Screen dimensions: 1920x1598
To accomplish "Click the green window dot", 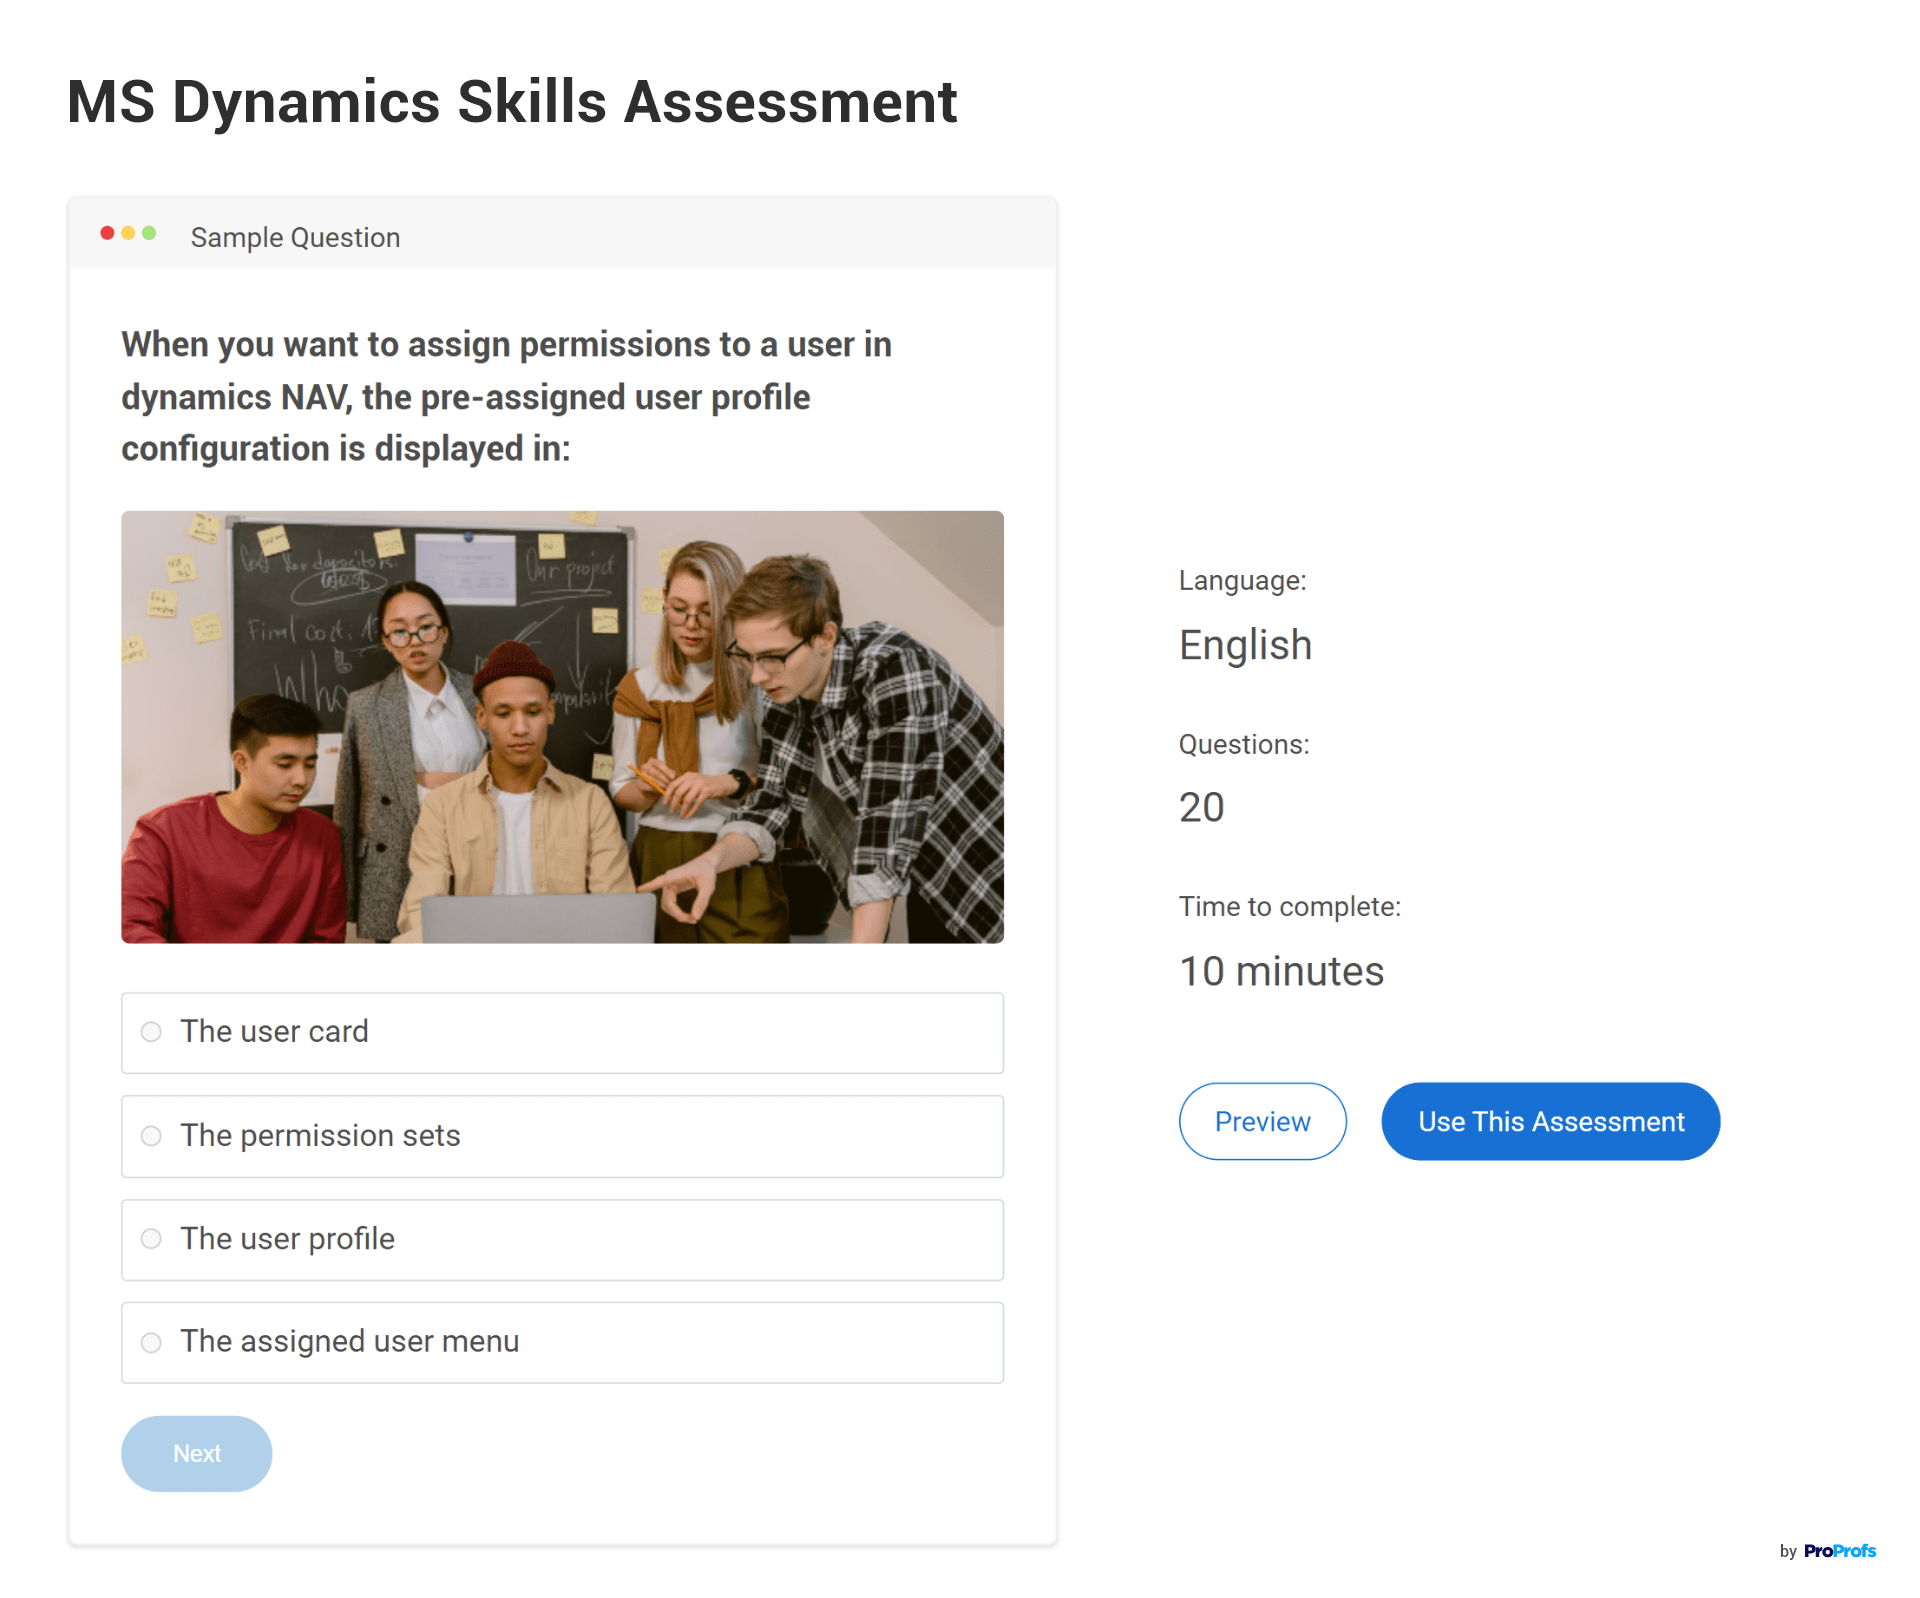I will coord(149,233).
